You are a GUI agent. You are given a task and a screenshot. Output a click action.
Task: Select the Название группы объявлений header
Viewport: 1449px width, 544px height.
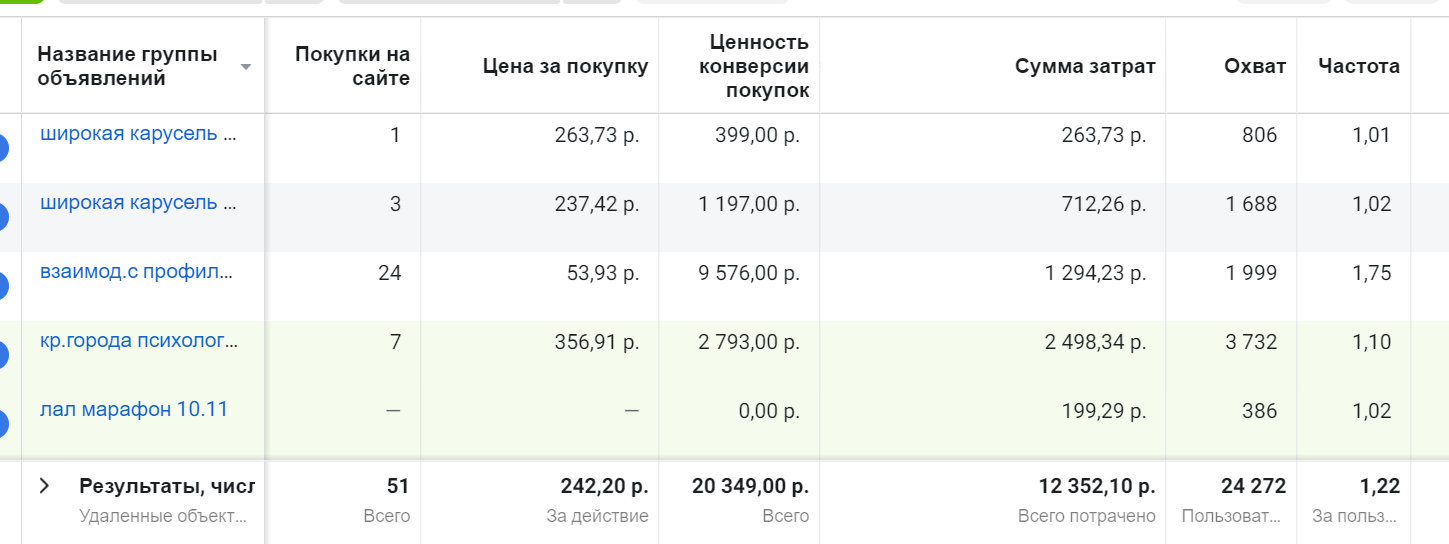127,66
